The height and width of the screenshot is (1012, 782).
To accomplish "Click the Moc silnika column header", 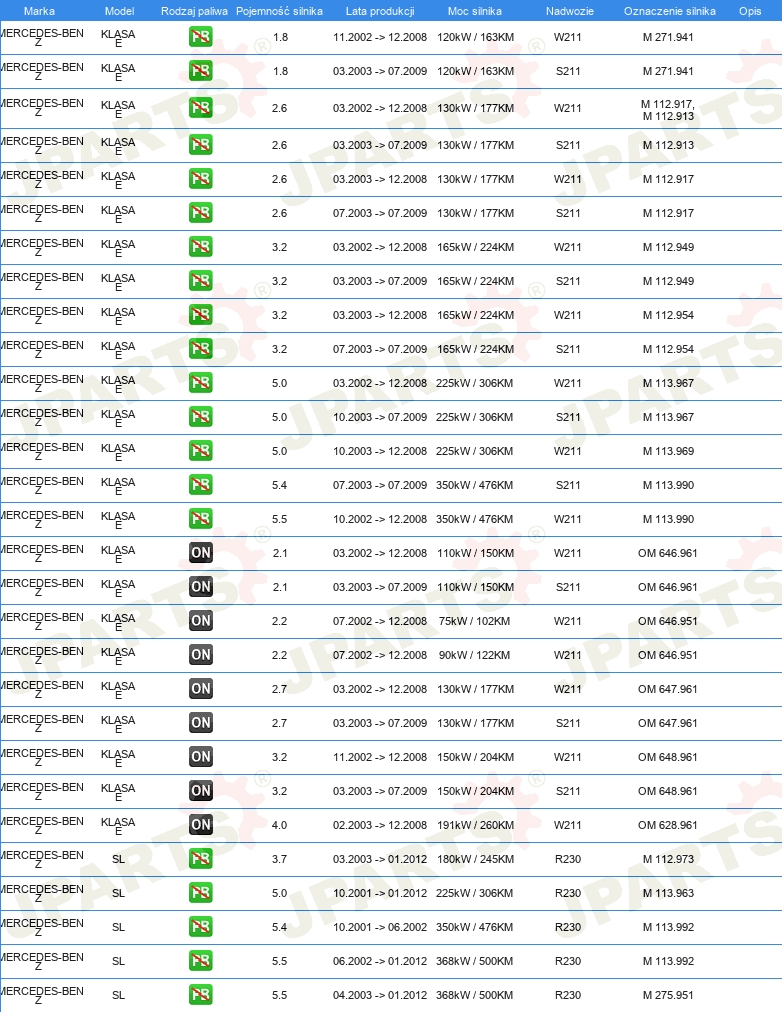I will 475,11.
